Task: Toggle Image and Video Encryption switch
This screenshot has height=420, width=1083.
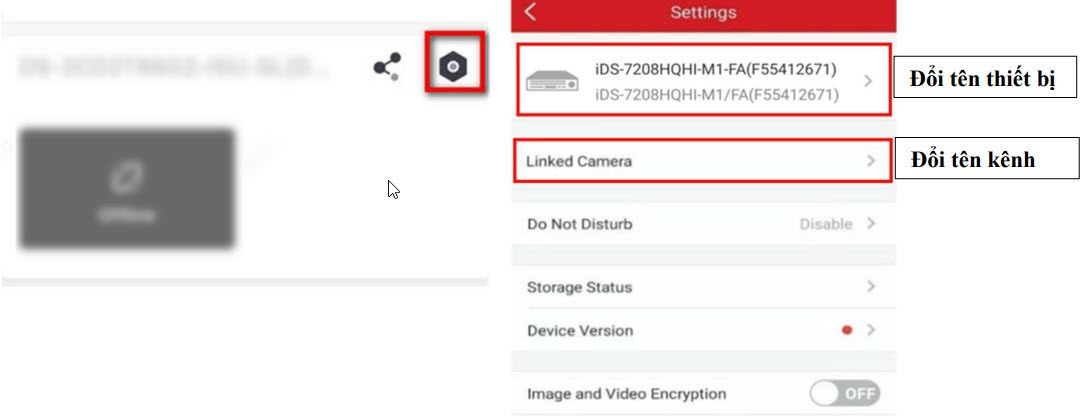Action: [845, 394]
